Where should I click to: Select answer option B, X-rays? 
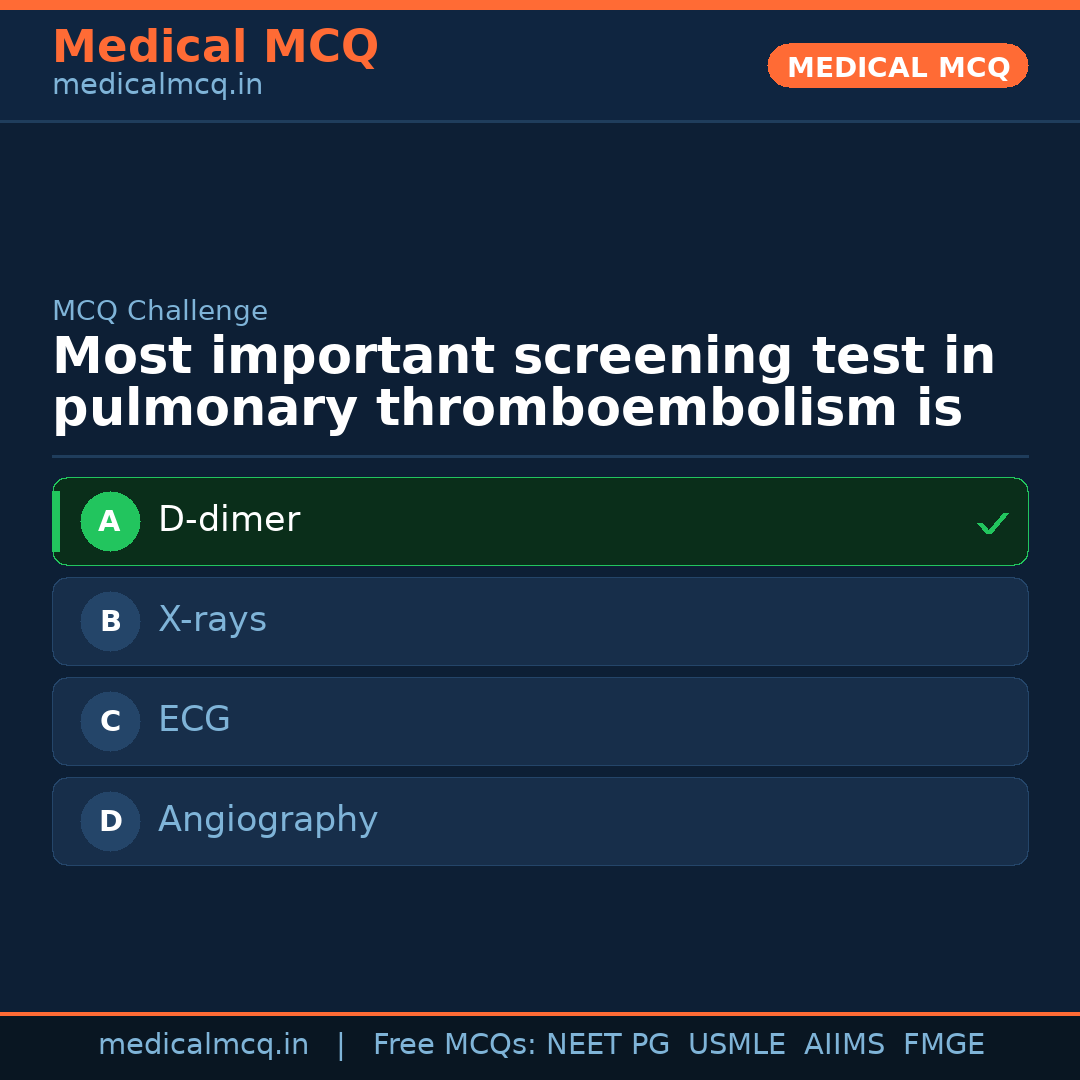click(540, 621)
